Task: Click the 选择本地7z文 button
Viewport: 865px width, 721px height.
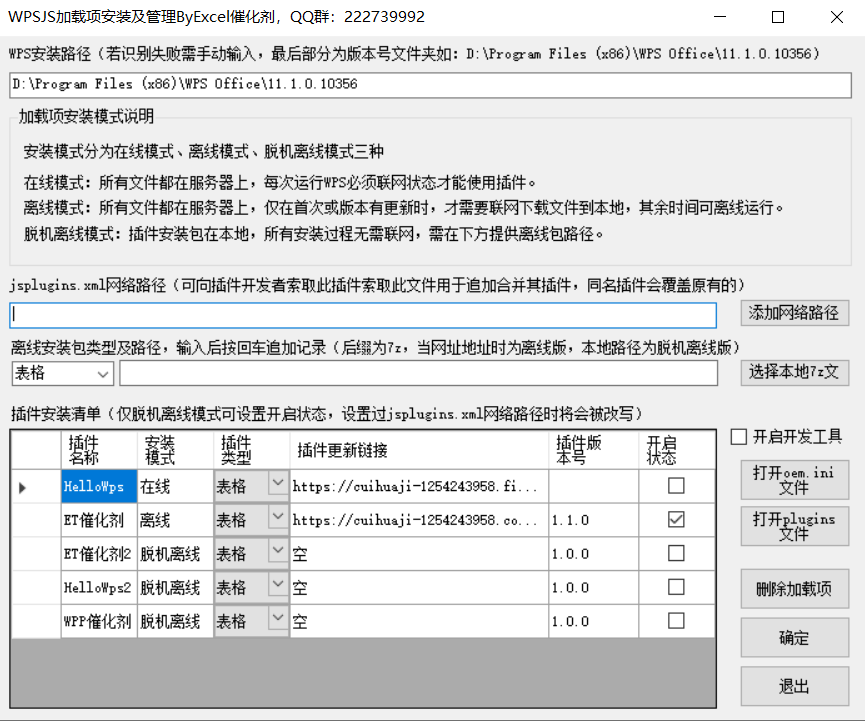Action: point(794,373)
